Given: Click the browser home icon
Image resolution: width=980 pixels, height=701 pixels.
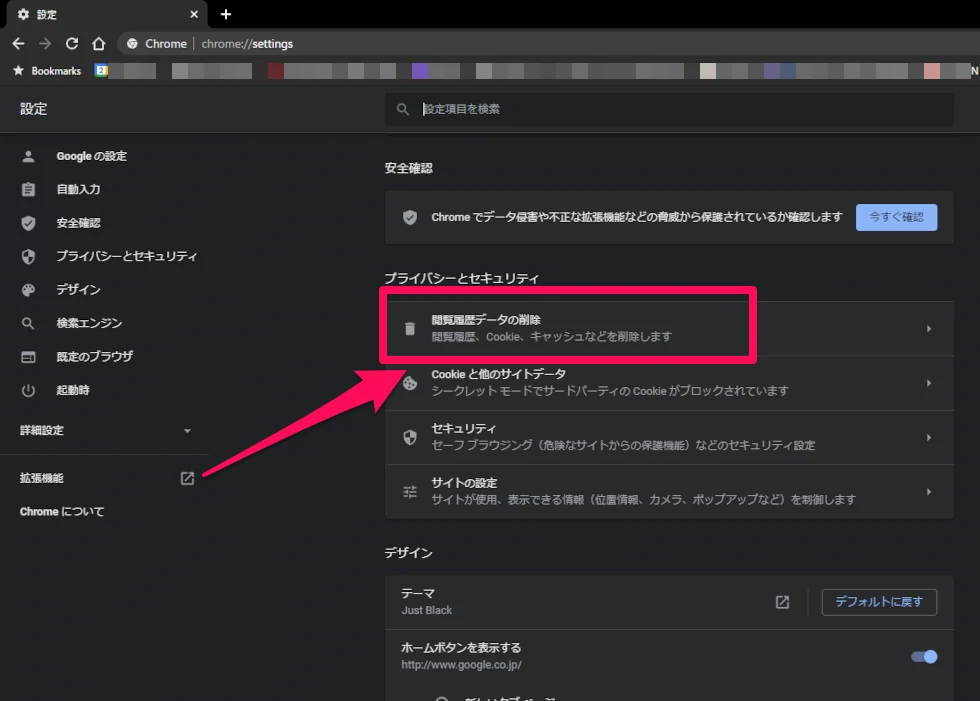Looking at the screenshot, I should coord(98,43).
